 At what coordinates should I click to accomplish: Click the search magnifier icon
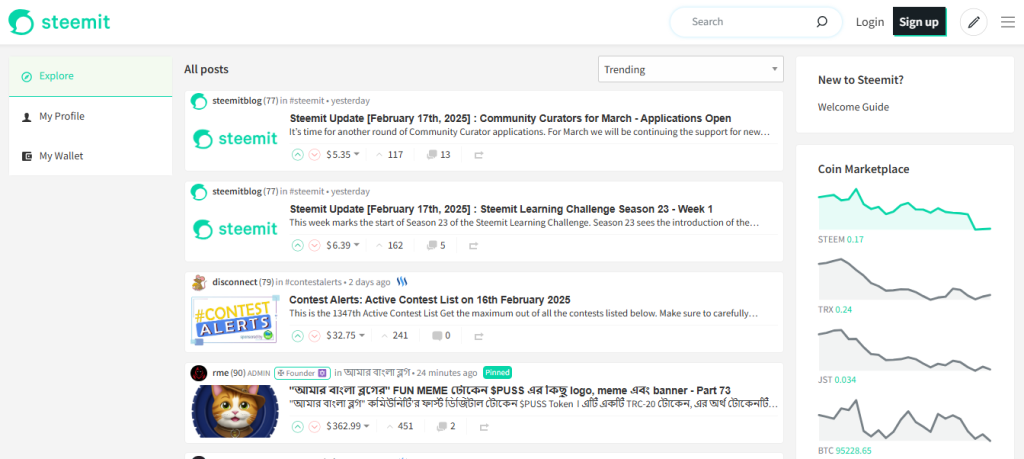pos(822,22)
